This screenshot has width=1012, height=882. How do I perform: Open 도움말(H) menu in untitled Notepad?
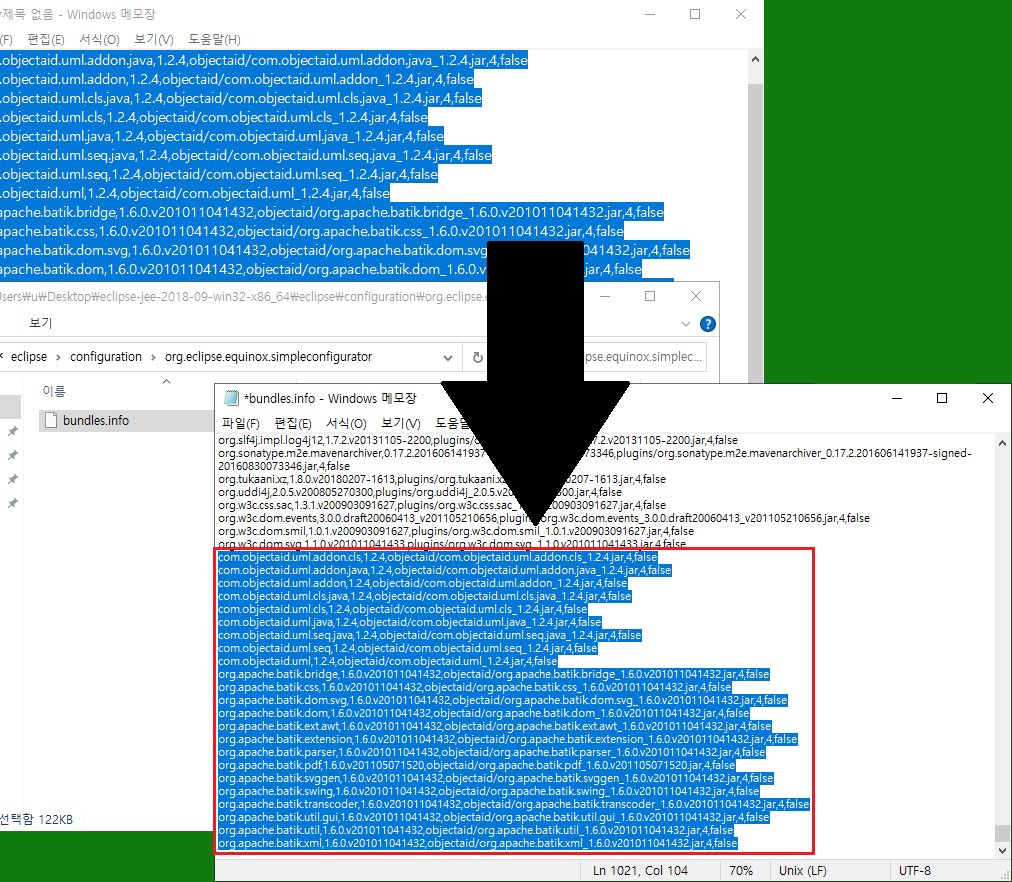coord(214,39)
